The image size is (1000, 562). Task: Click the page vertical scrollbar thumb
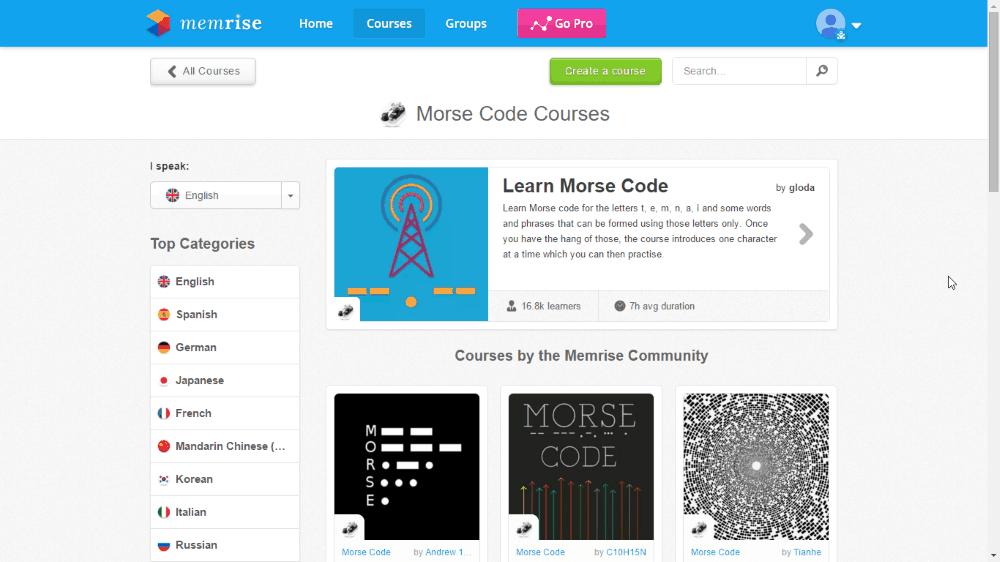(994, 102)
